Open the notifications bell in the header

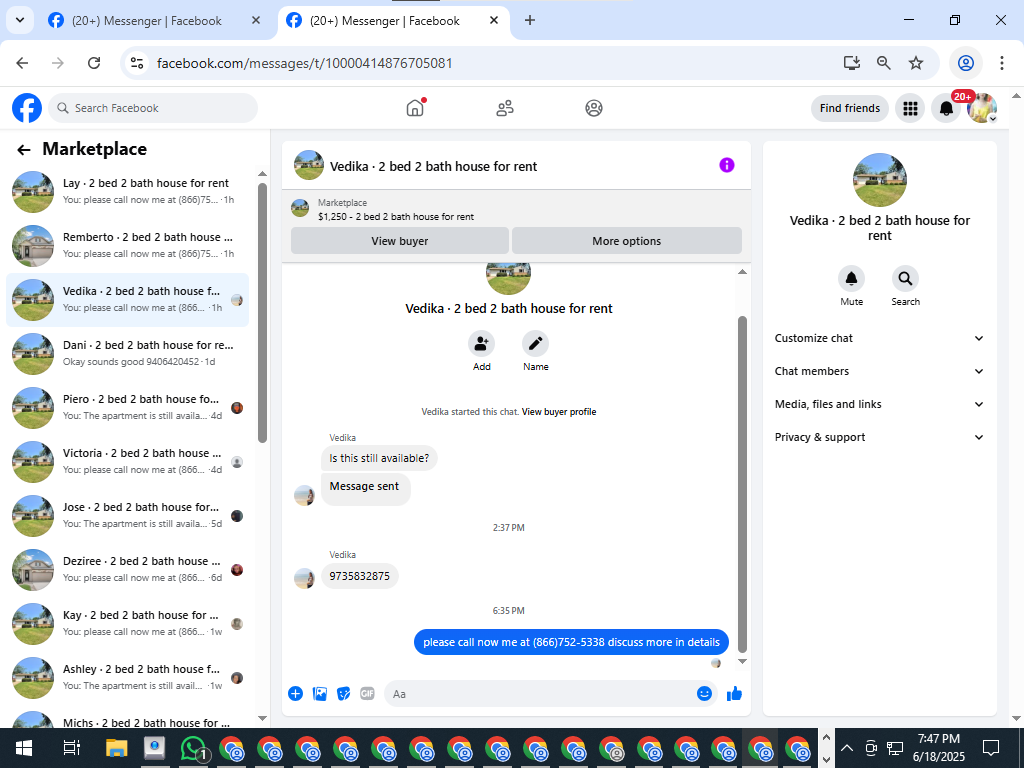[x=946, y=108]
